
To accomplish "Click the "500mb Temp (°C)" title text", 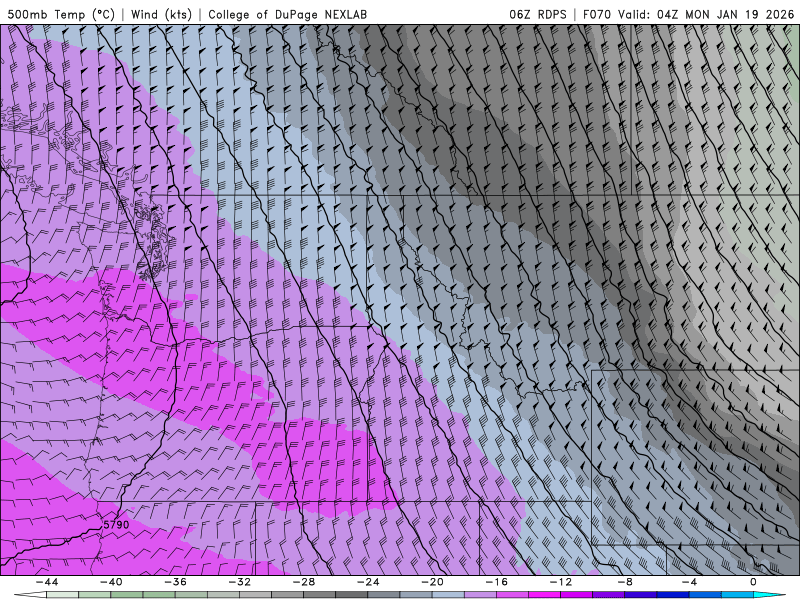I will [61, 14].
